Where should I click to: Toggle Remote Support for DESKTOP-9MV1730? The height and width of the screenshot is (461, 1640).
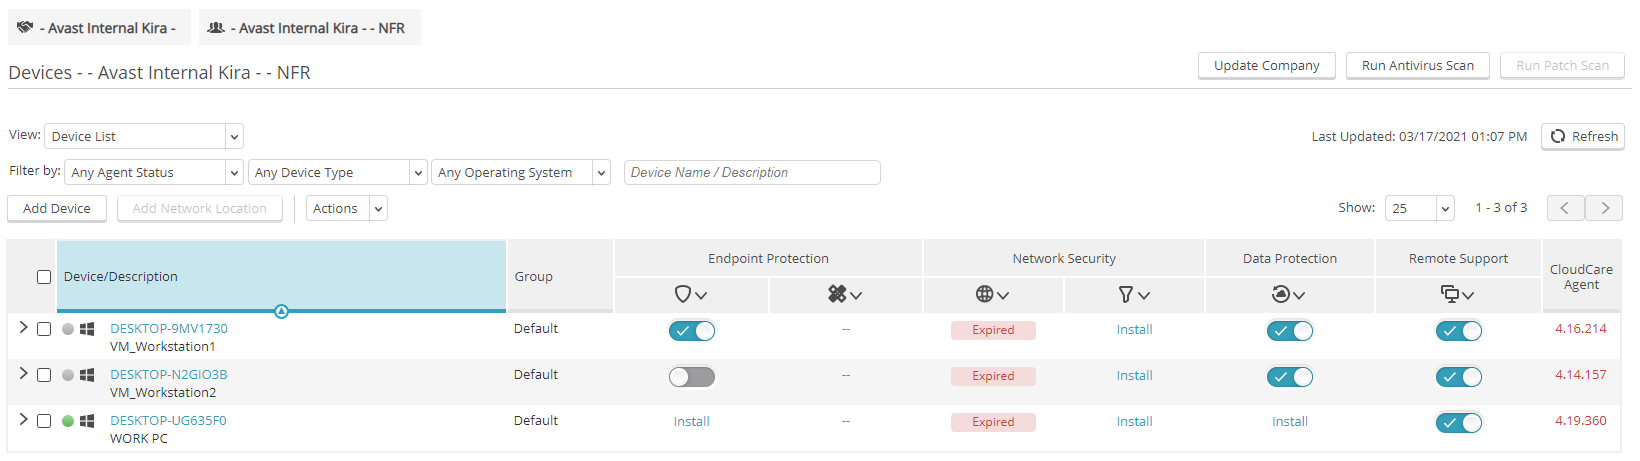[x=1459, y=331]
